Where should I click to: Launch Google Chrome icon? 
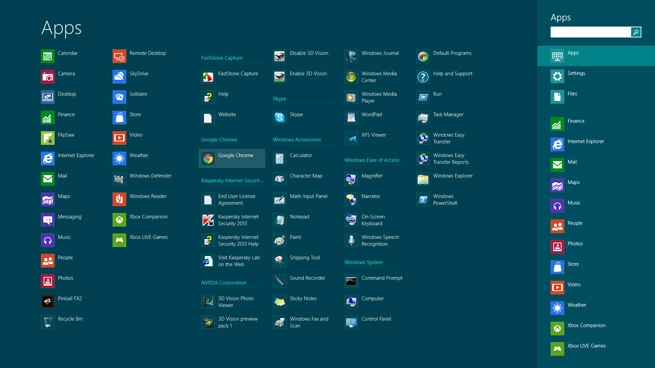click(208, 158)
